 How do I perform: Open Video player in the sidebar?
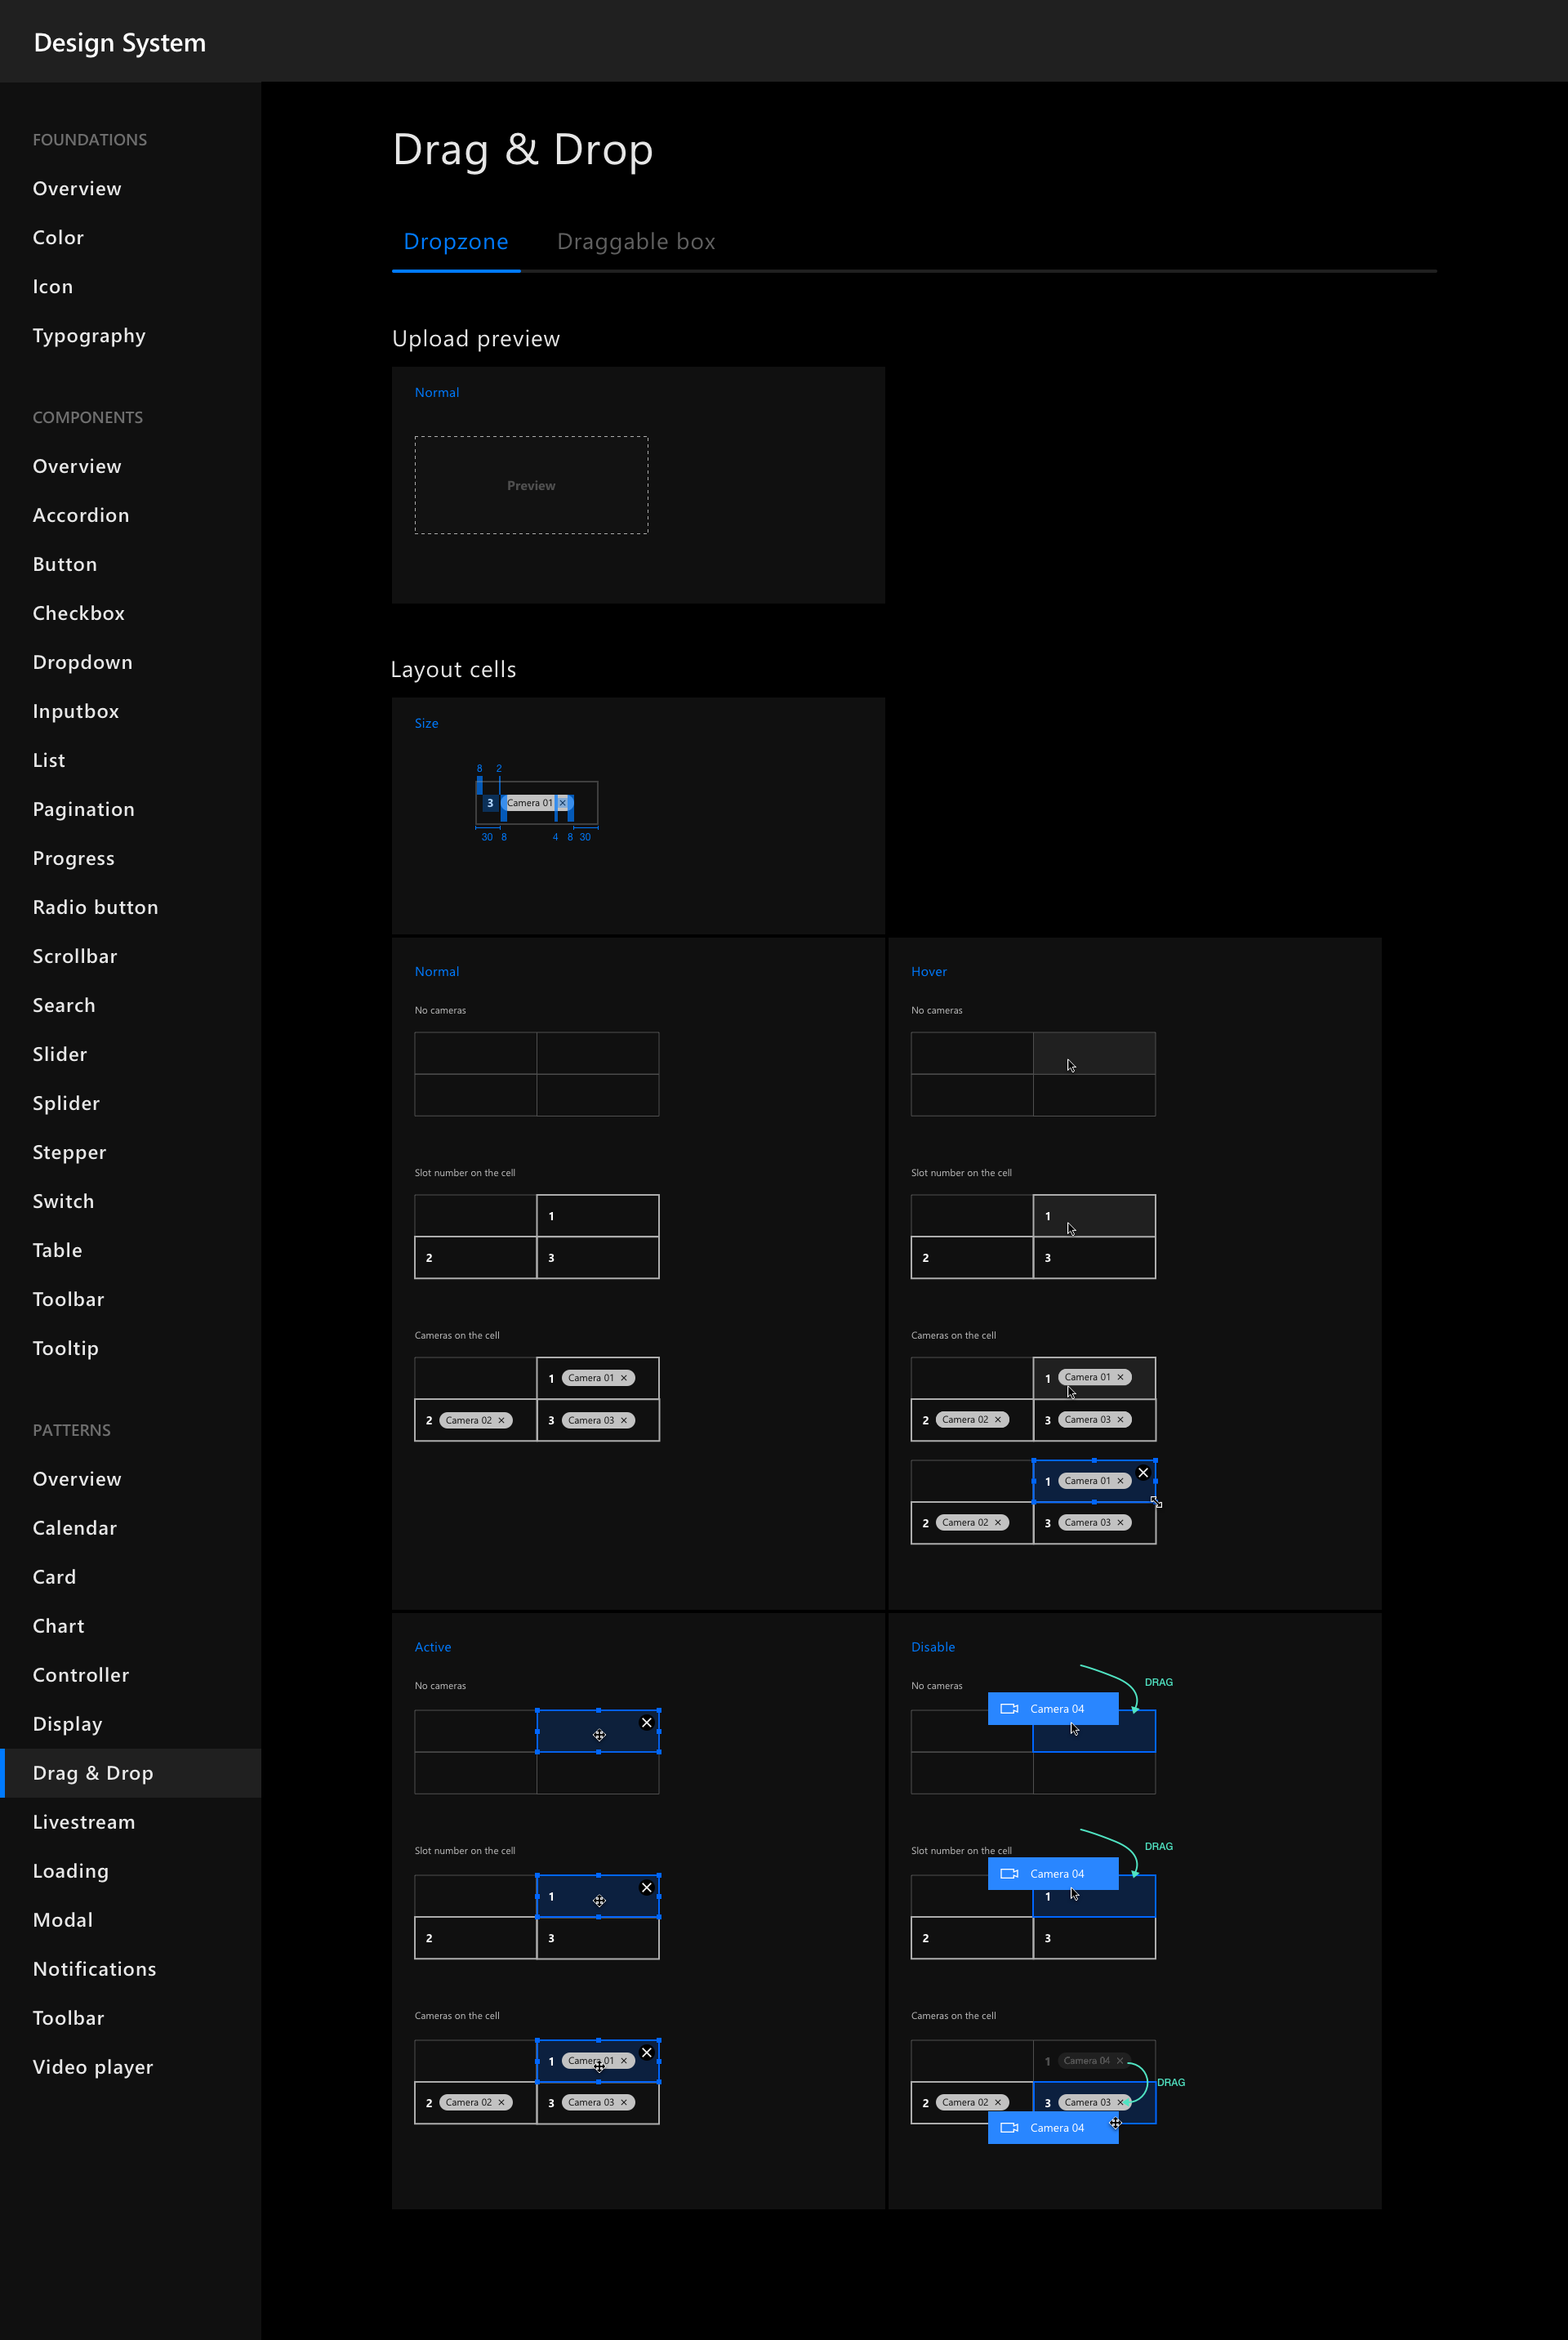(93, 2067)
